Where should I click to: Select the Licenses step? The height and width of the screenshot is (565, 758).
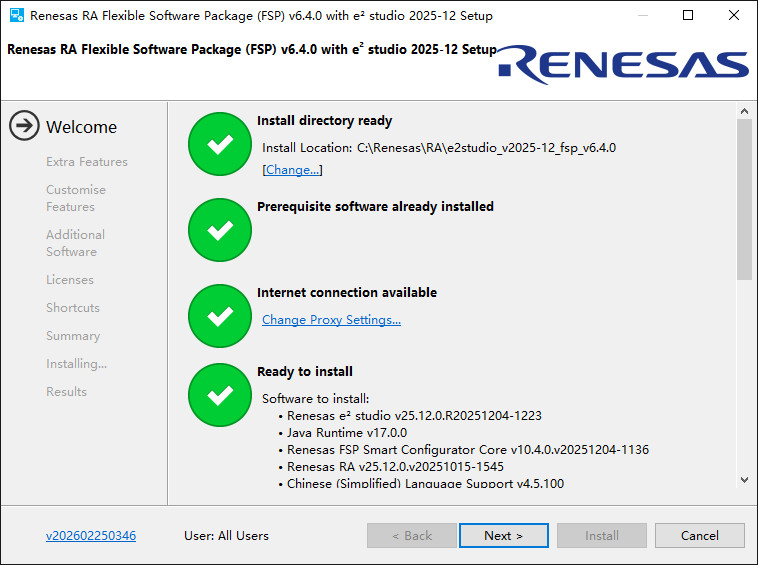[70, 280]
